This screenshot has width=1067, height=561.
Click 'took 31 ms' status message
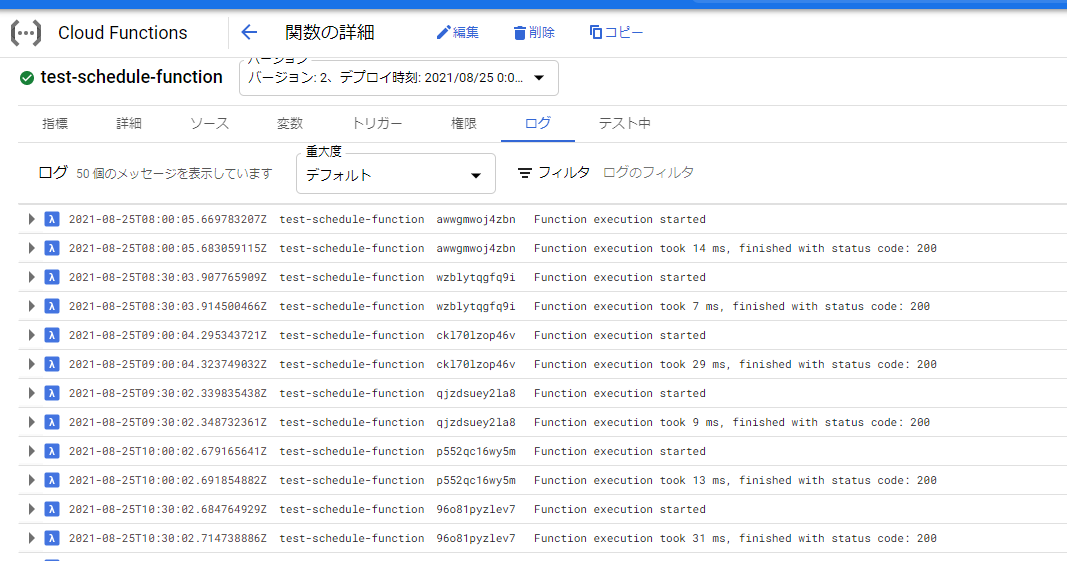coord(735,538)
